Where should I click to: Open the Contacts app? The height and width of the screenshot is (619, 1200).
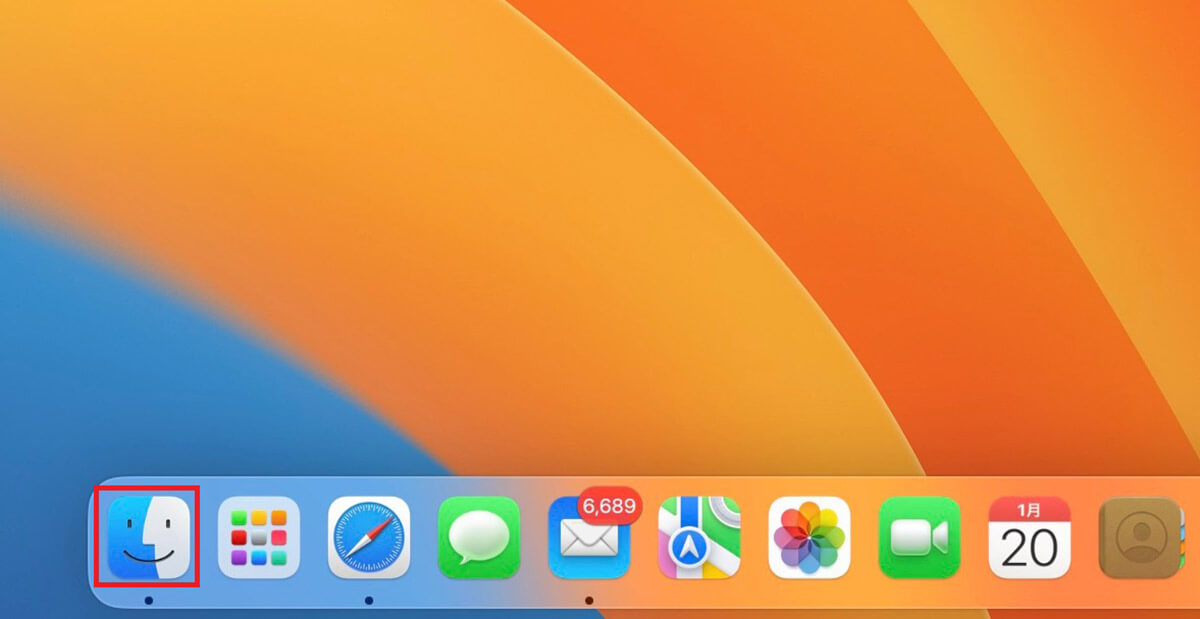[1140, 537]
